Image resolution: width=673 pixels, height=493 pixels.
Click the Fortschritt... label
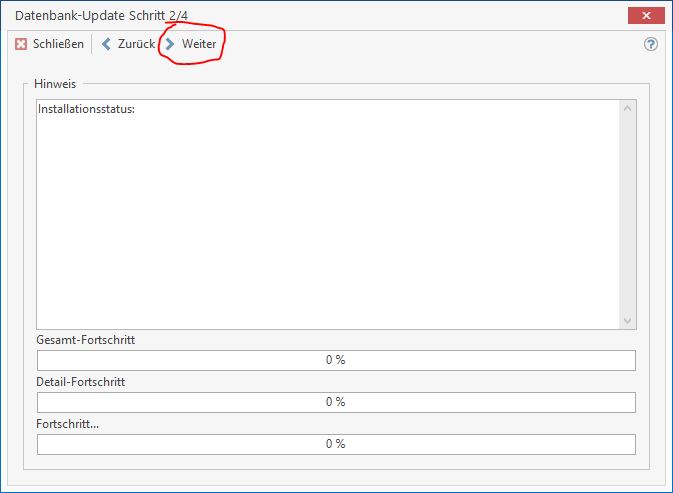[x=67, y=424]
